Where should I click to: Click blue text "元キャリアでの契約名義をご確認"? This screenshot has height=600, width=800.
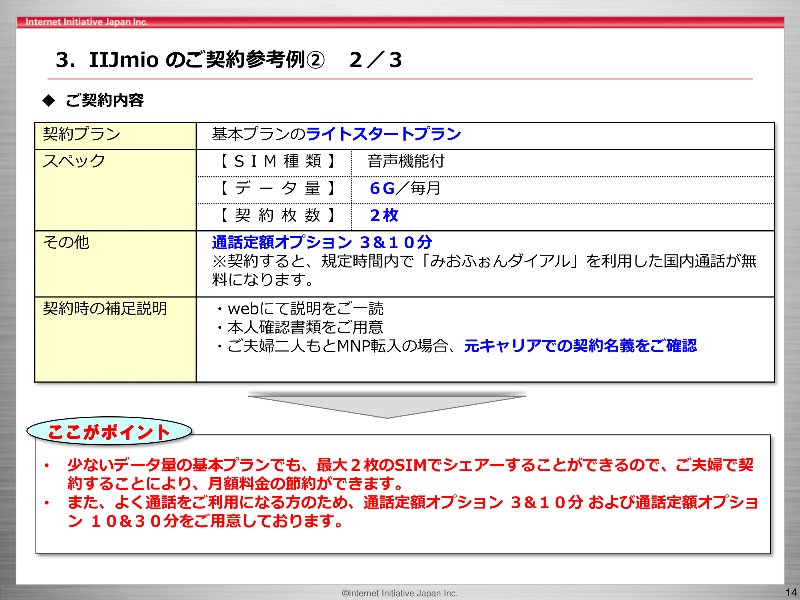[580, 346]
